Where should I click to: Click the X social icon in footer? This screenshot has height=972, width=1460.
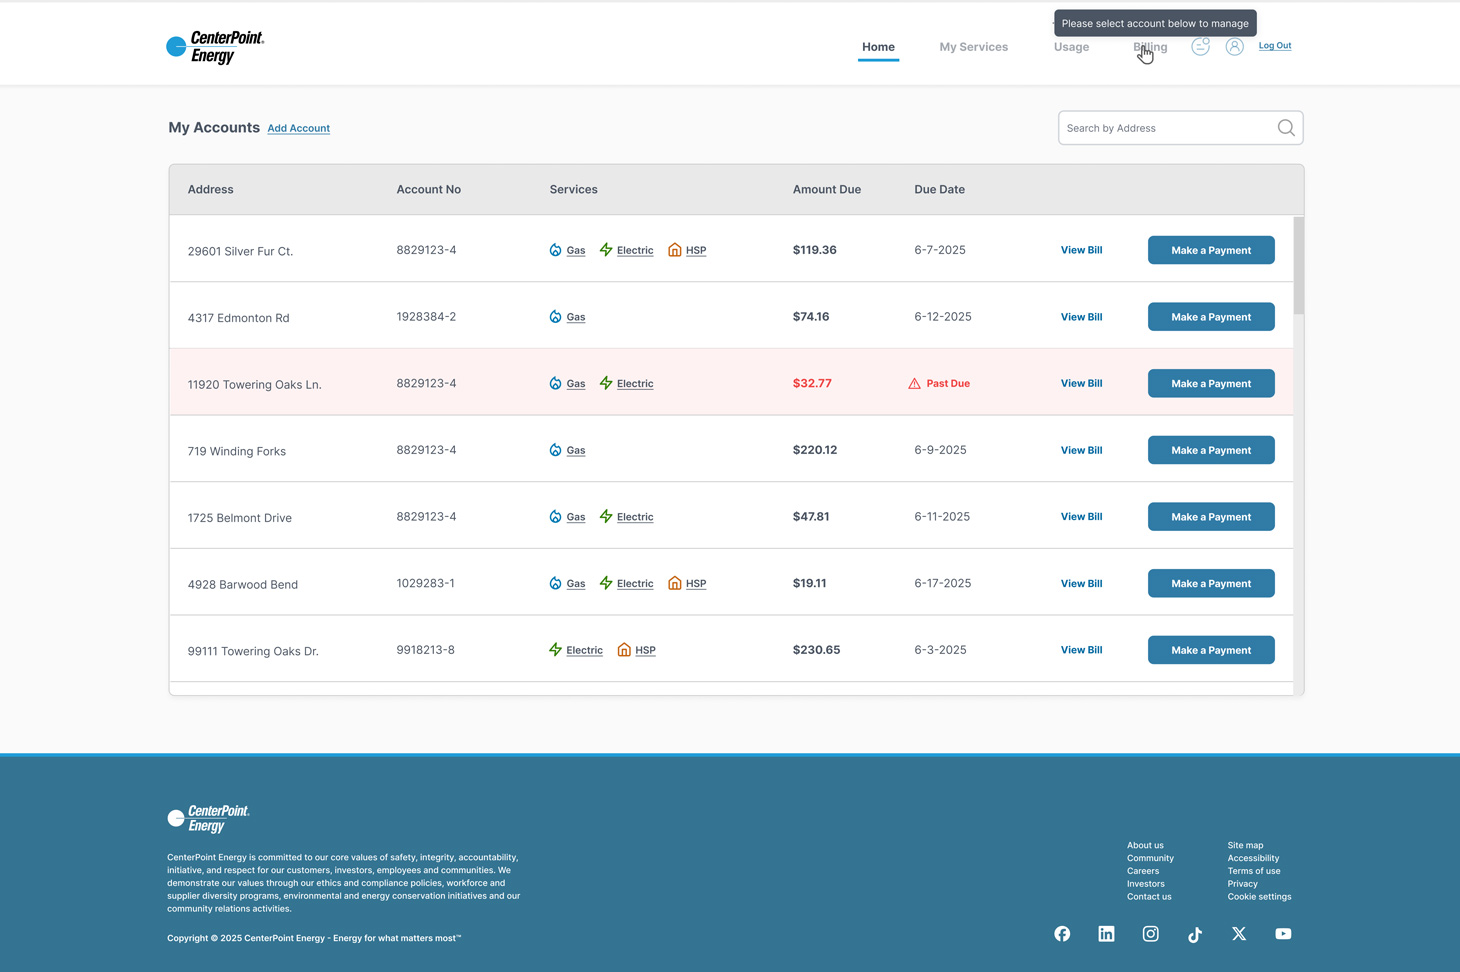(x=1239, y=934)
